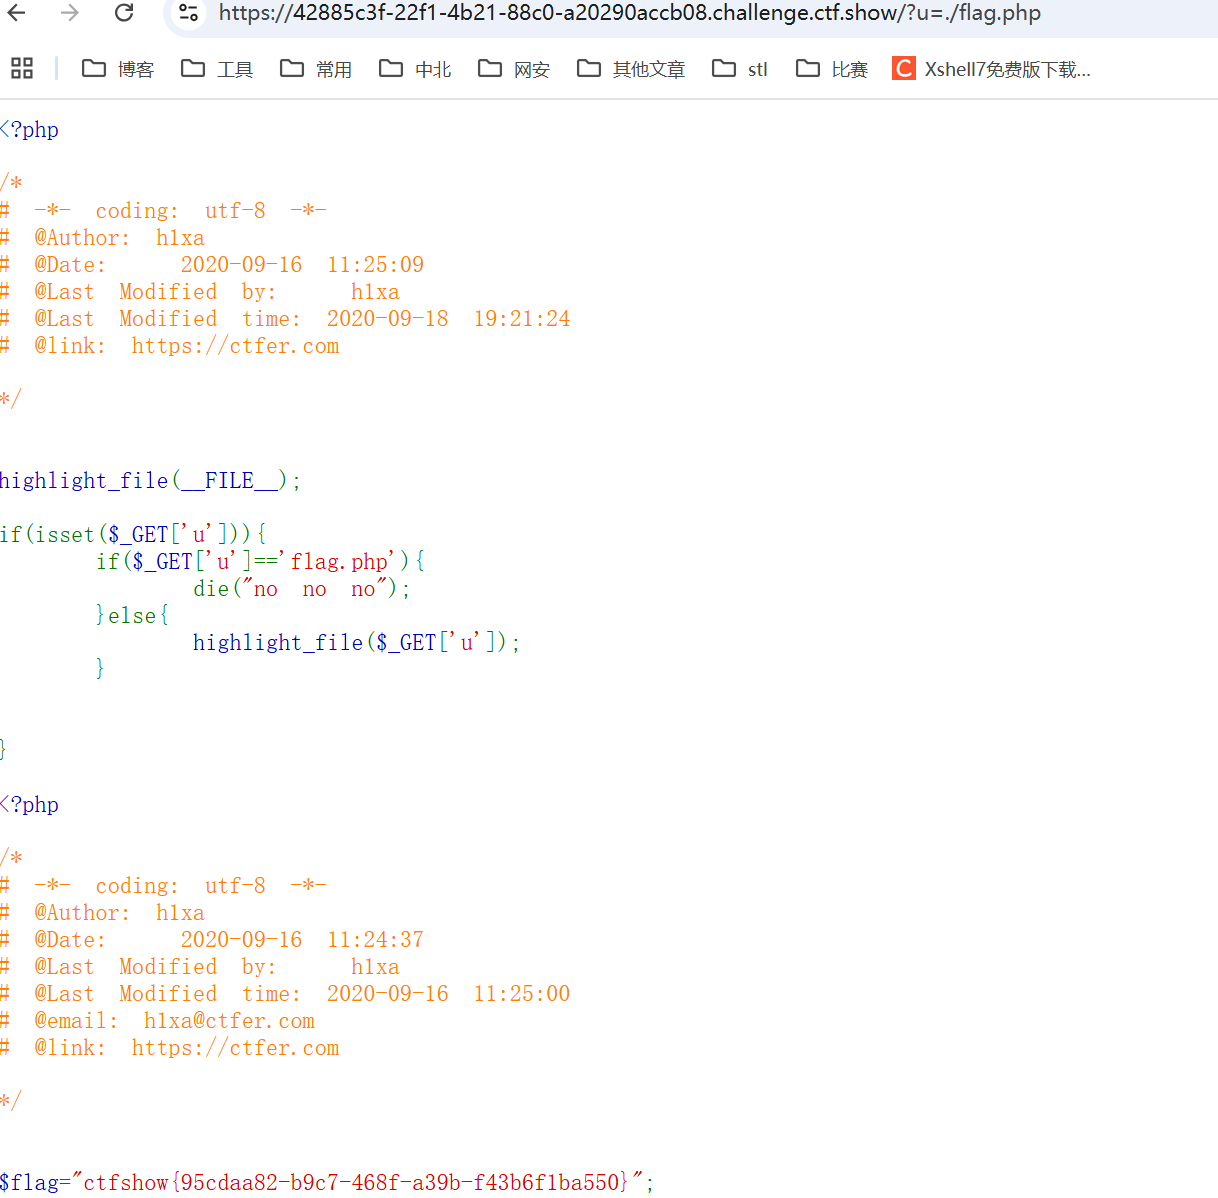This screenshot has height=1198, width=1218.
Task: Click the second @Author: h1xa comment
Action: pyautogui.click(x=102, y=913)
